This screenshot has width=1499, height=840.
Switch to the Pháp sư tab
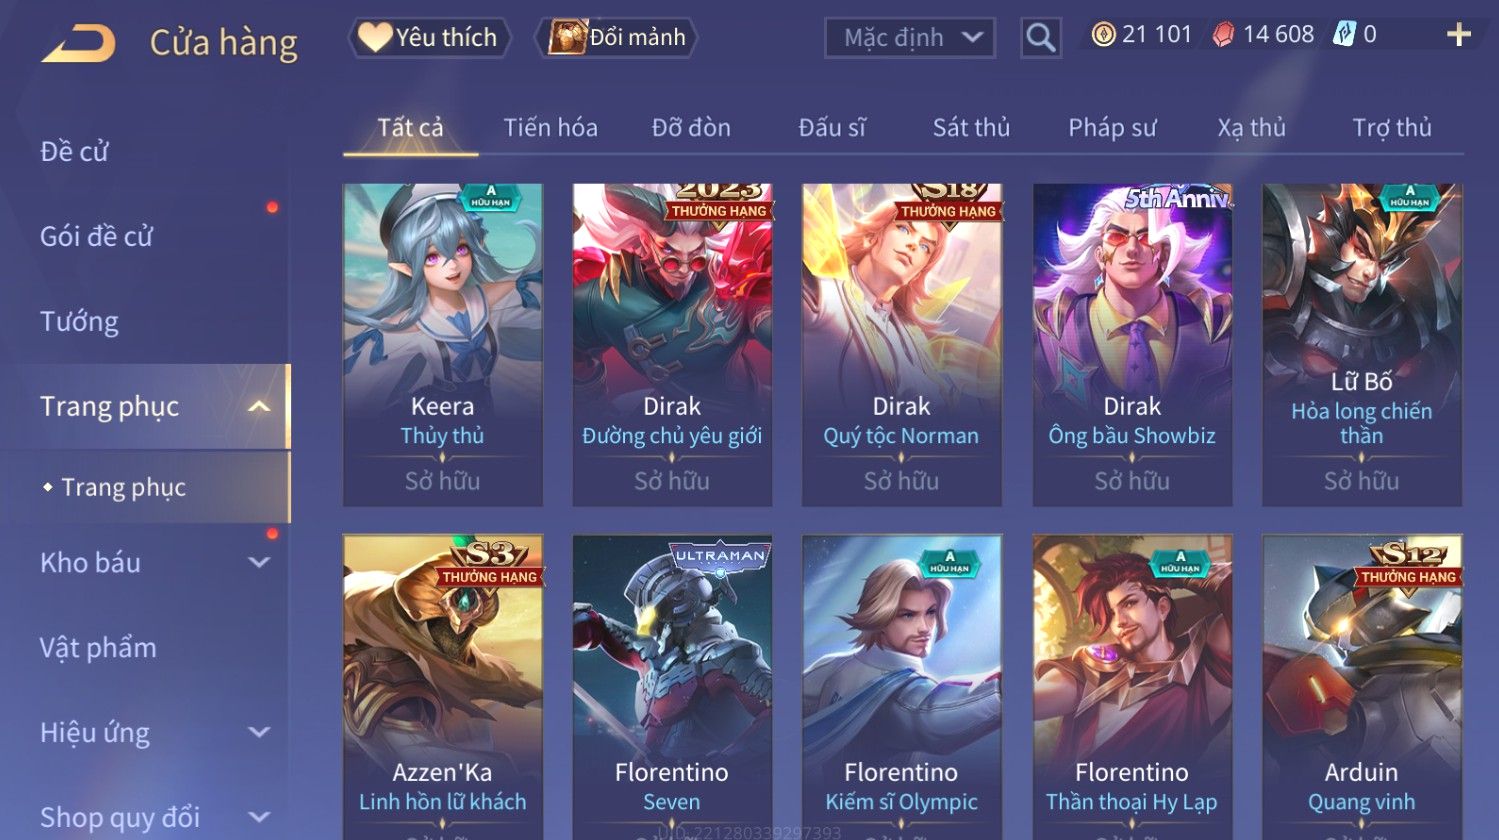(1112, 128)
